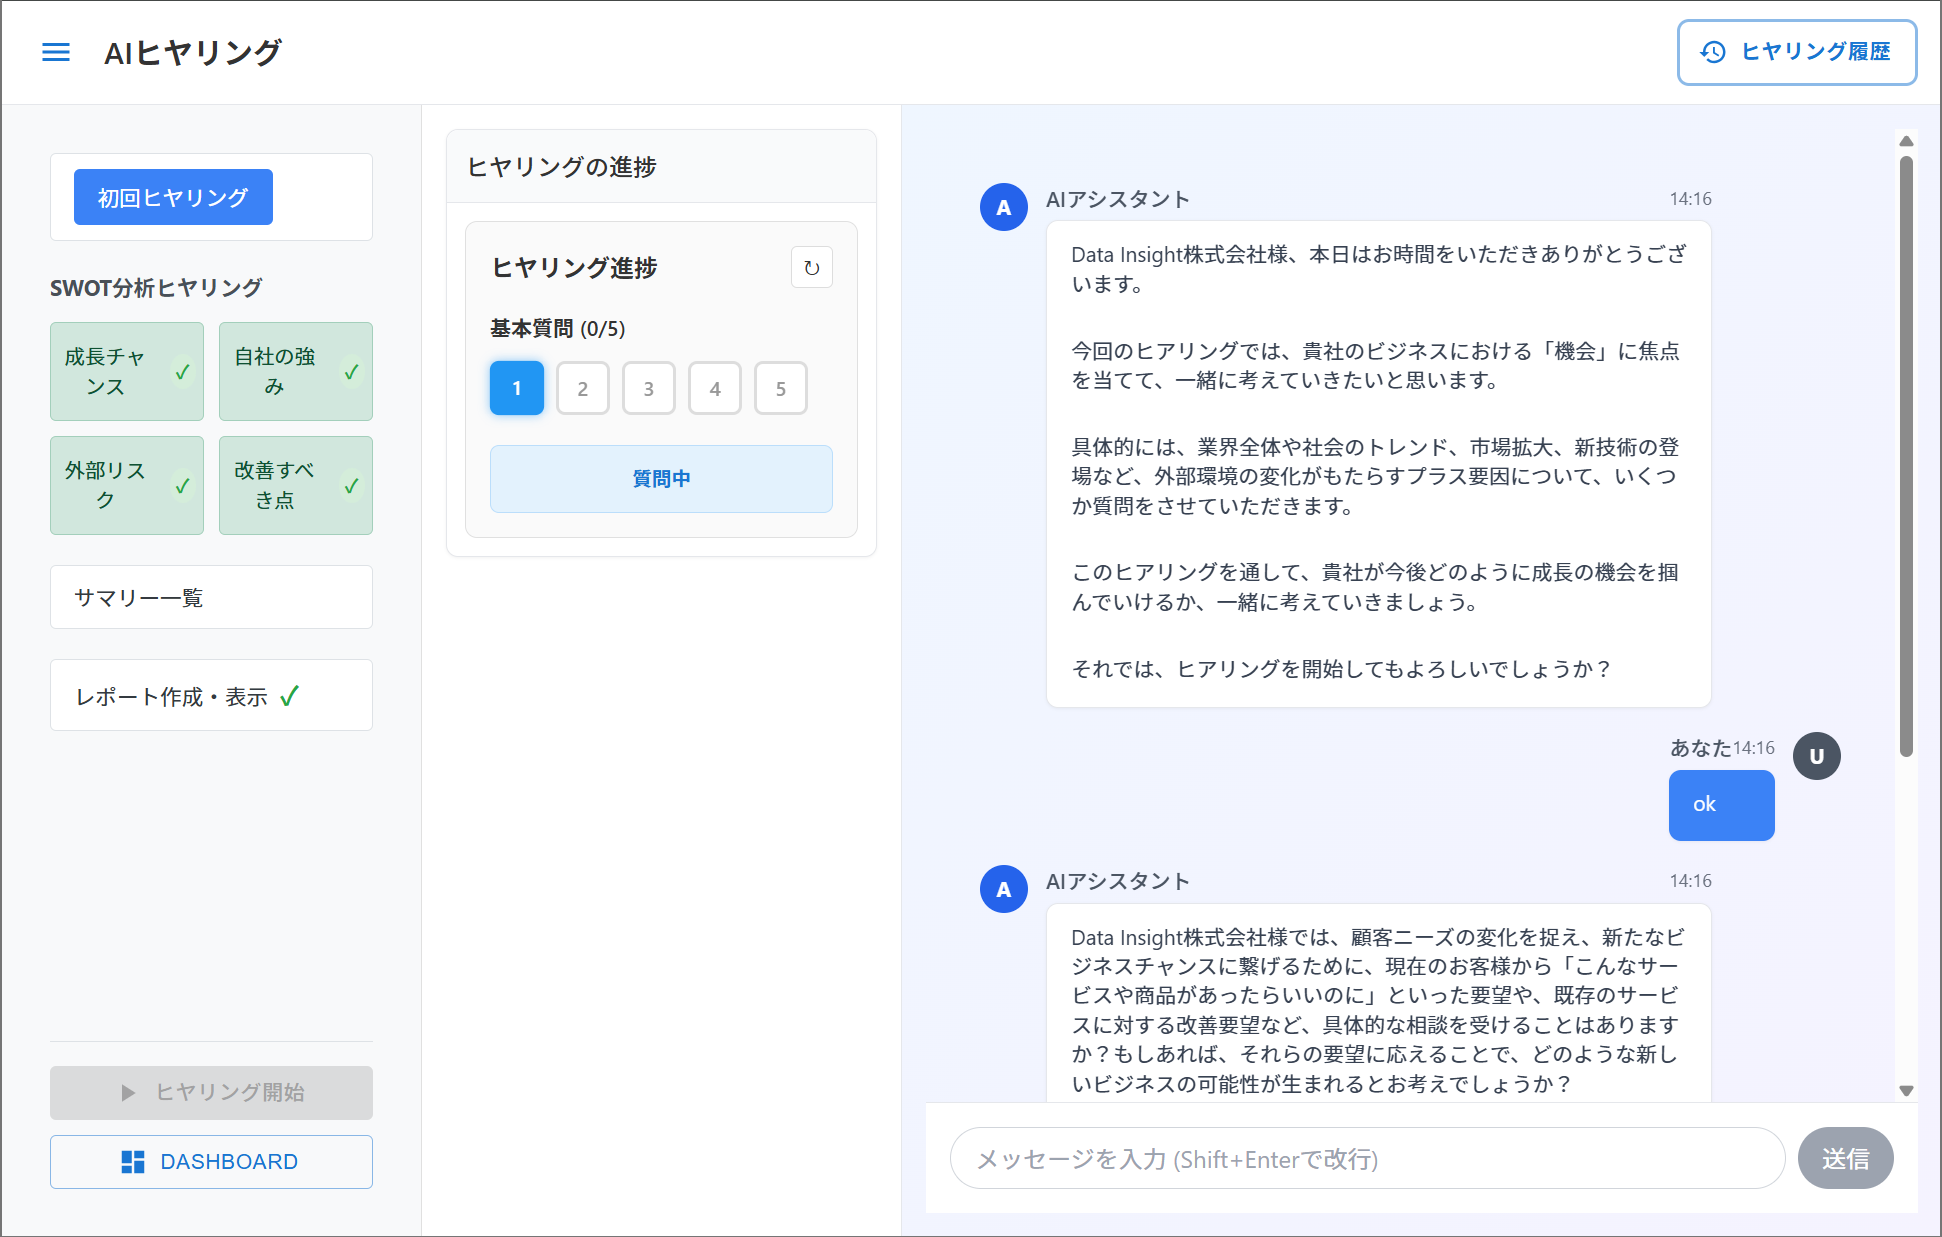Open the 自社の強み hearing section
Screen dimensions: 1942x1237
[x=295, y=371]
